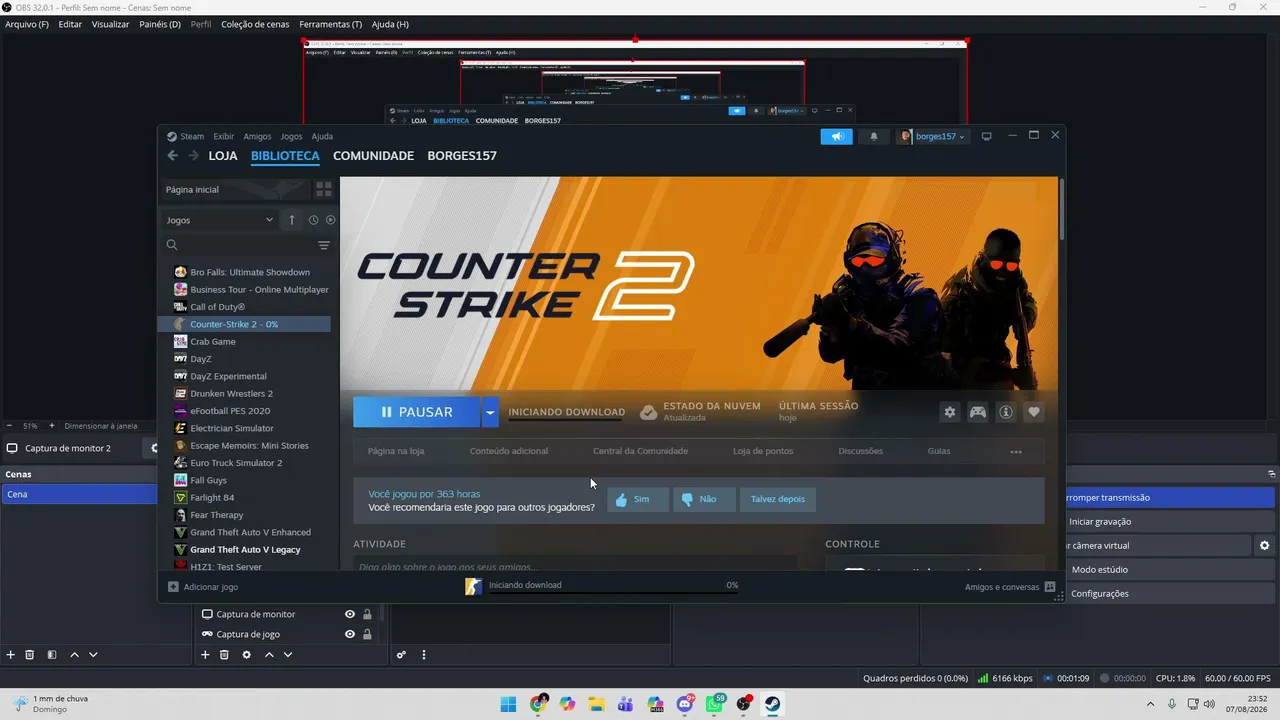Click Steam game page vertical scrollbar

(1061, 210)
